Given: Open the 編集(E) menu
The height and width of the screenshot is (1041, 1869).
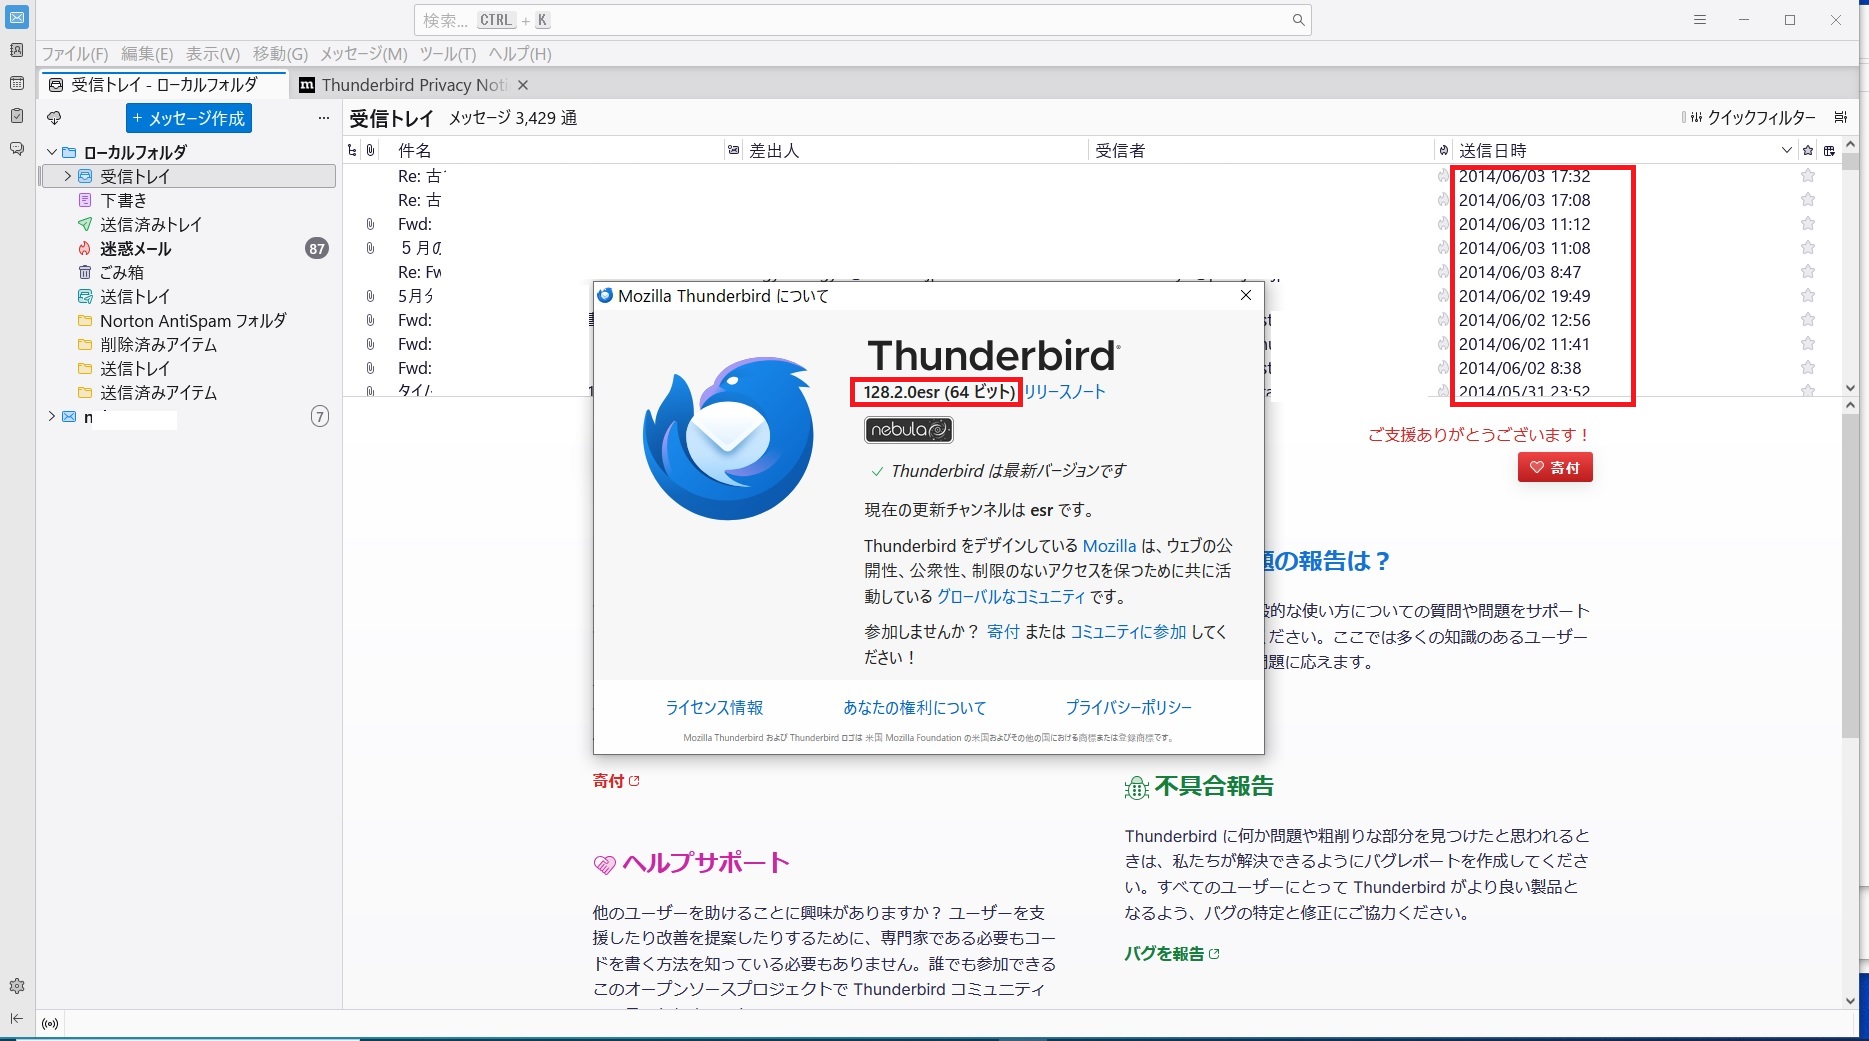Looking at the screenshot, I should [x=147, y=54].
